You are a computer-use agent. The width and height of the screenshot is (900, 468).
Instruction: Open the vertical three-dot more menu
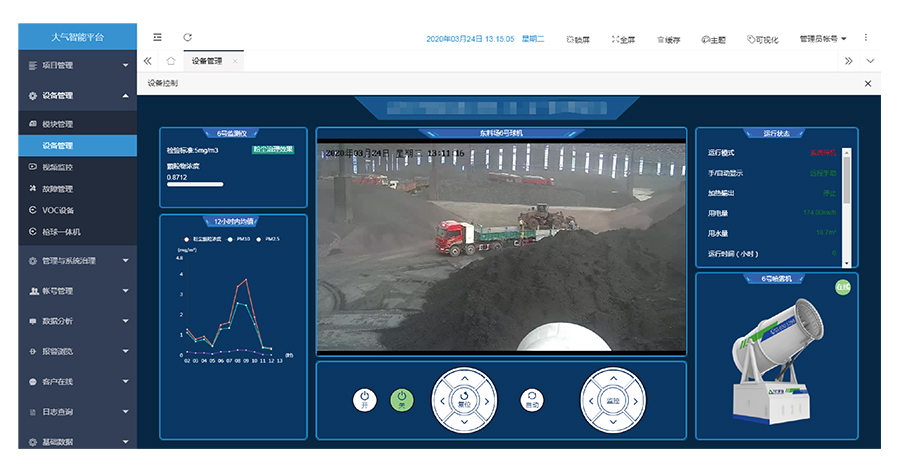[865, 38]
